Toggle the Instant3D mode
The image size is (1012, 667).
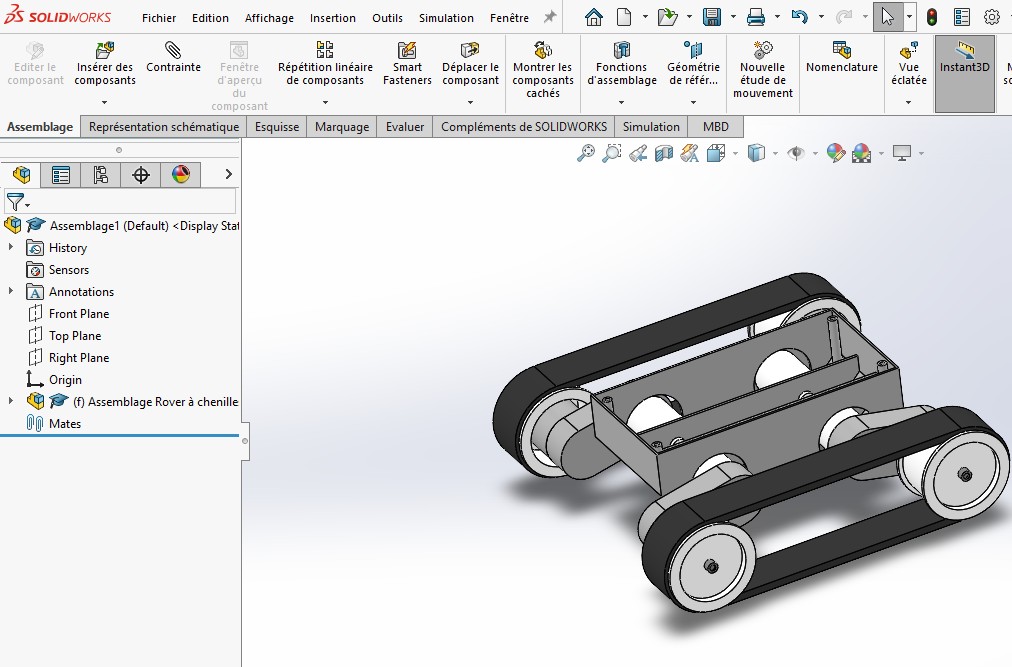[964, 58]
